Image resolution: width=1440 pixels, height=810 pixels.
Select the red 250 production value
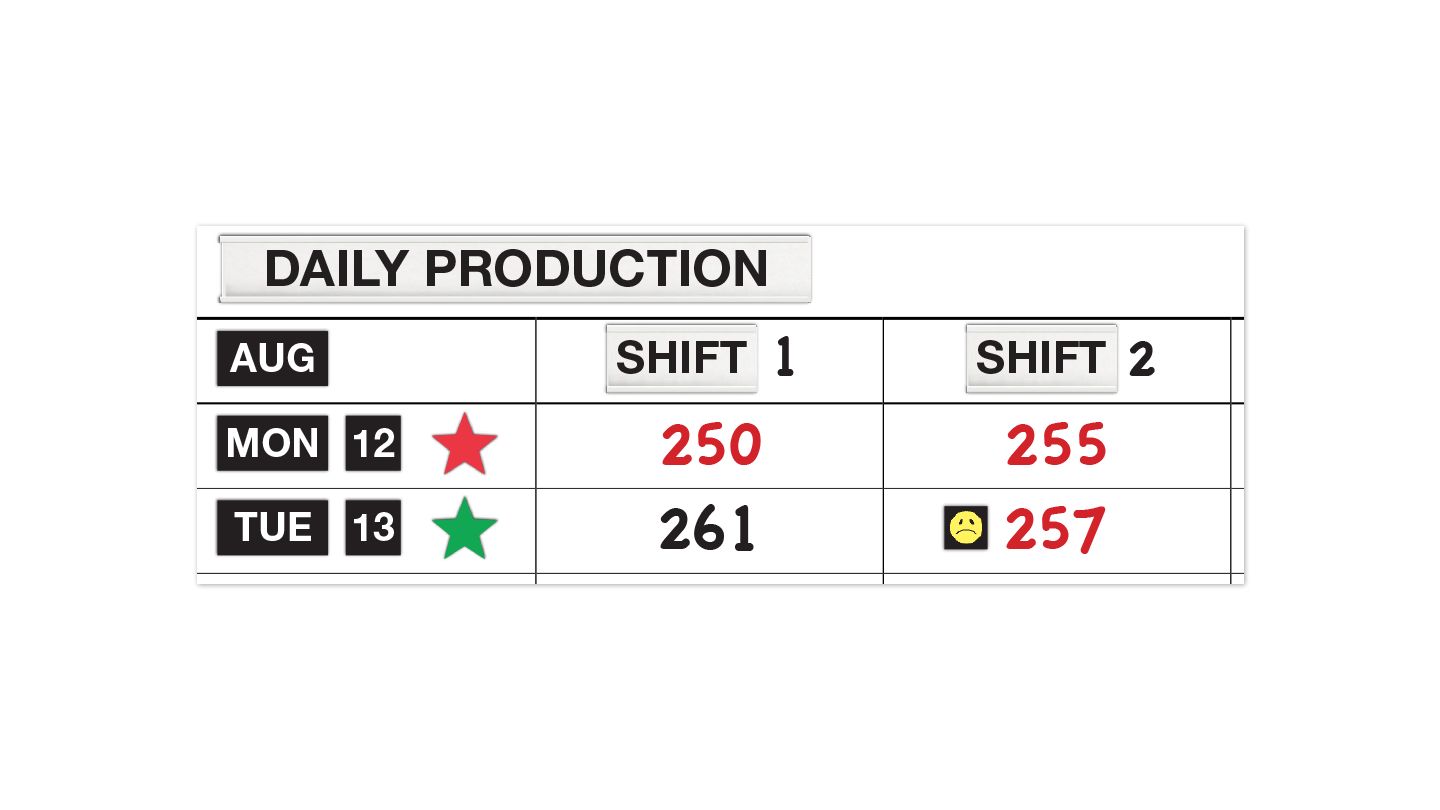711,446
